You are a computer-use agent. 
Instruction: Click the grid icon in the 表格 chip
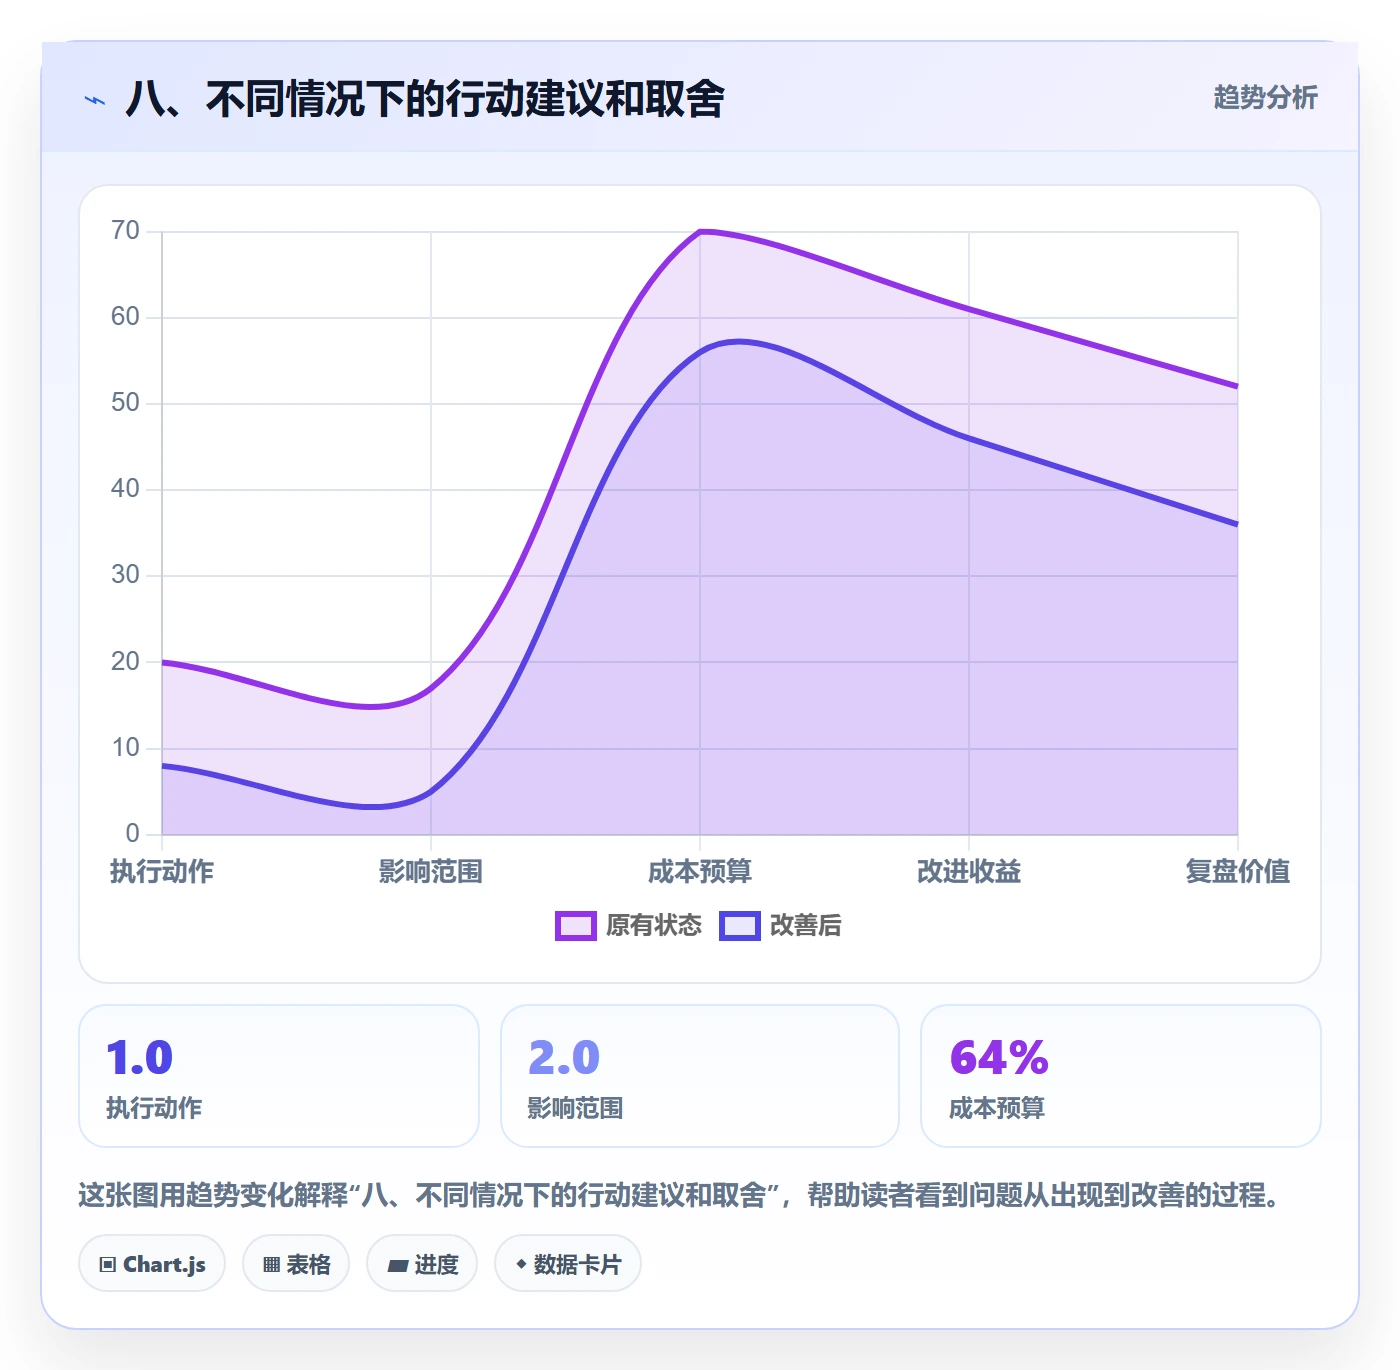coord(271,1265)
